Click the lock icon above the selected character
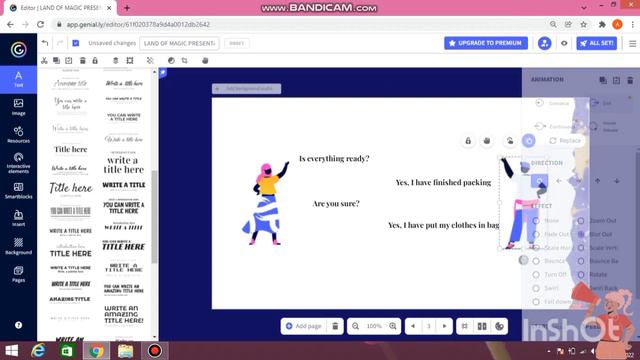 pyautogui.click(x=468, y=141)
